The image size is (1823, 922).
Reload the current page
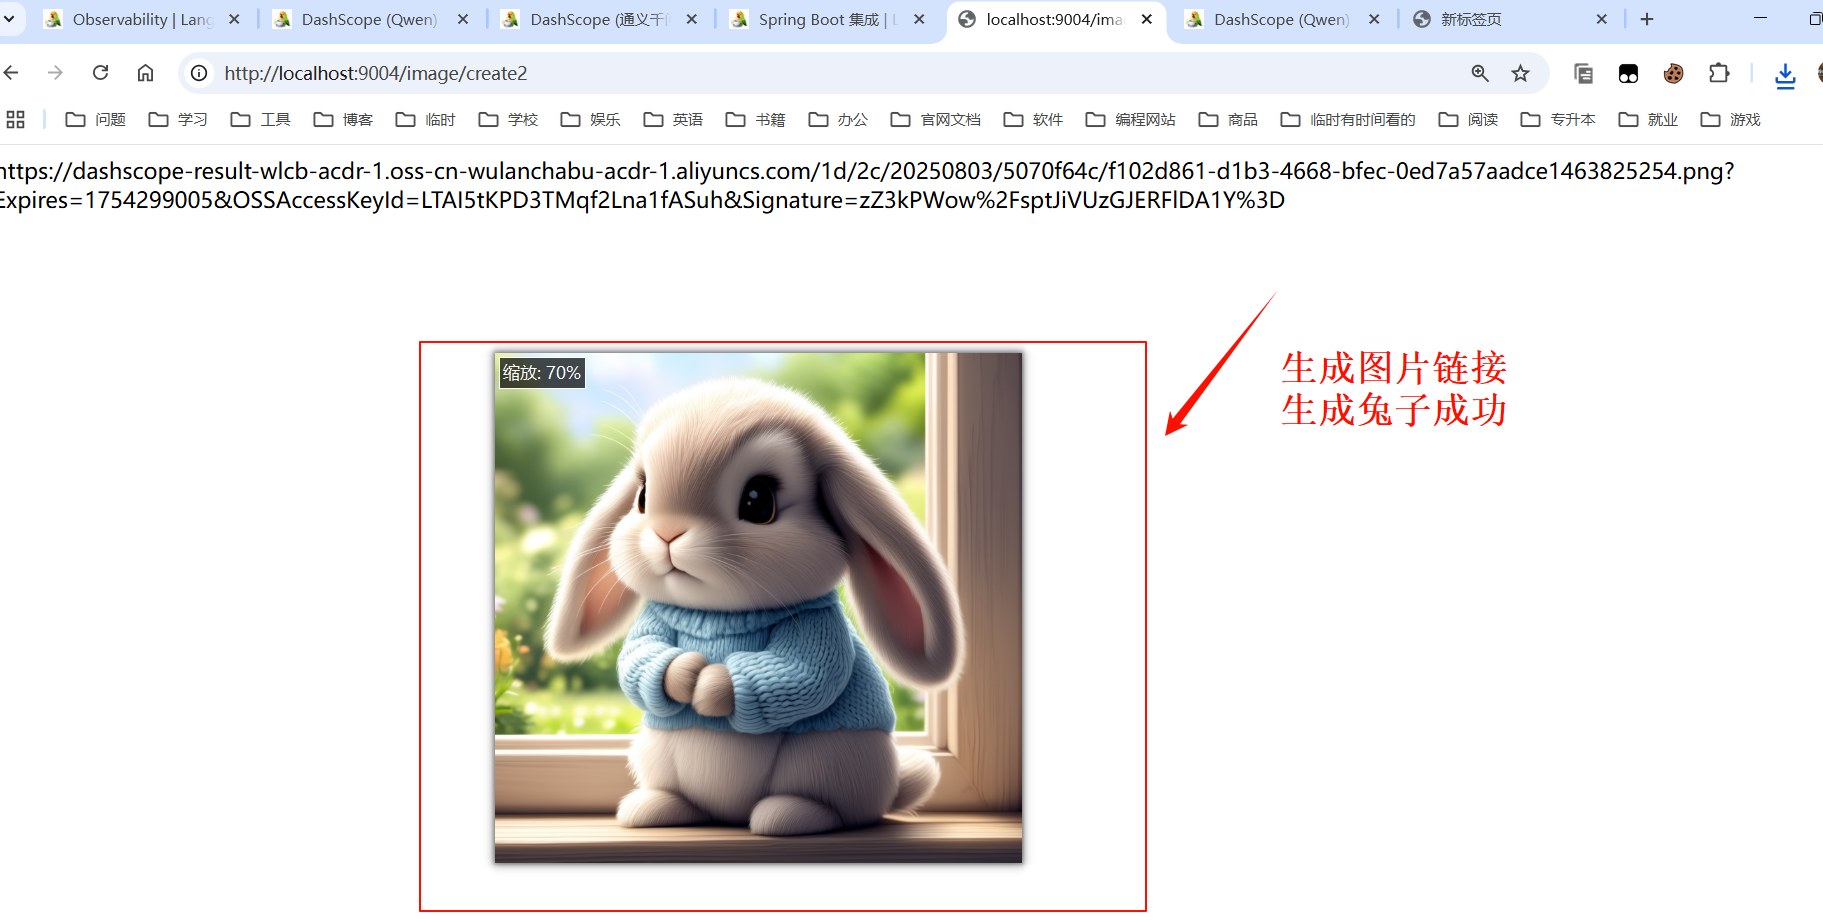(x=100, y=73)
